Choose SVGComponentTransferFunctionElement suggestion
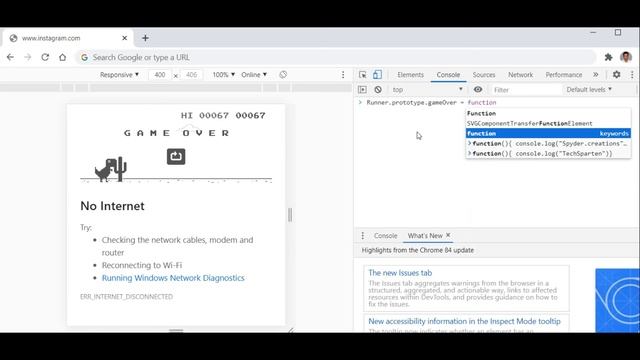 click(548, 123)
